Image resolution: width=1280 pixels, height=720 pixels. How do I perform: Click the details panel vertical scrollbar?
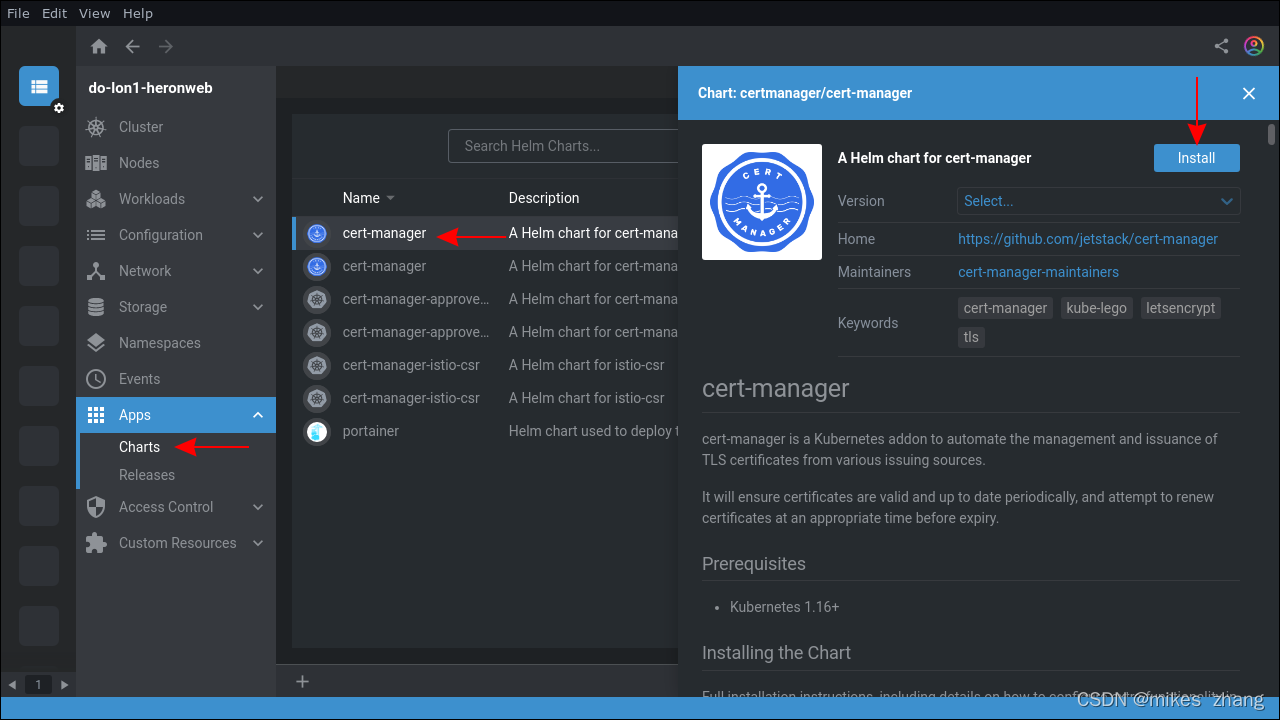pos(1272,134)
